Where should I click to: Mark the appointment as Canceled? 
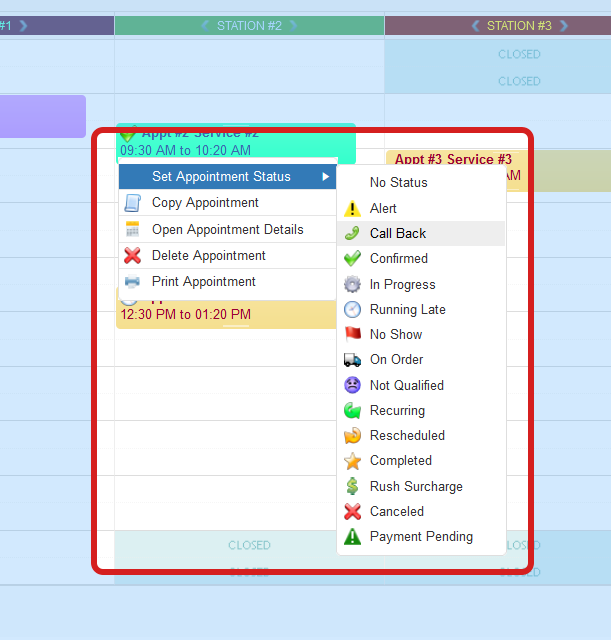pyautogui.click(x=396, y=512)
